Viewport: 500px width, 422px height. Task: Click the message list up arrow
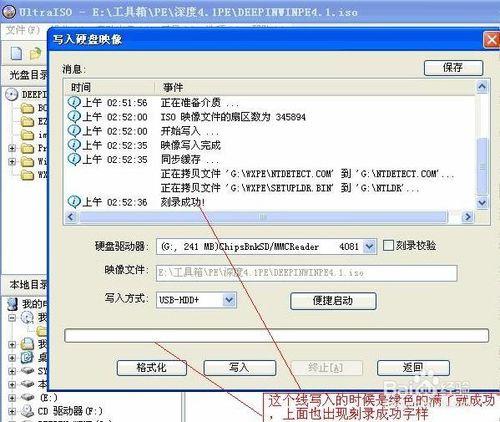(482, 87)
